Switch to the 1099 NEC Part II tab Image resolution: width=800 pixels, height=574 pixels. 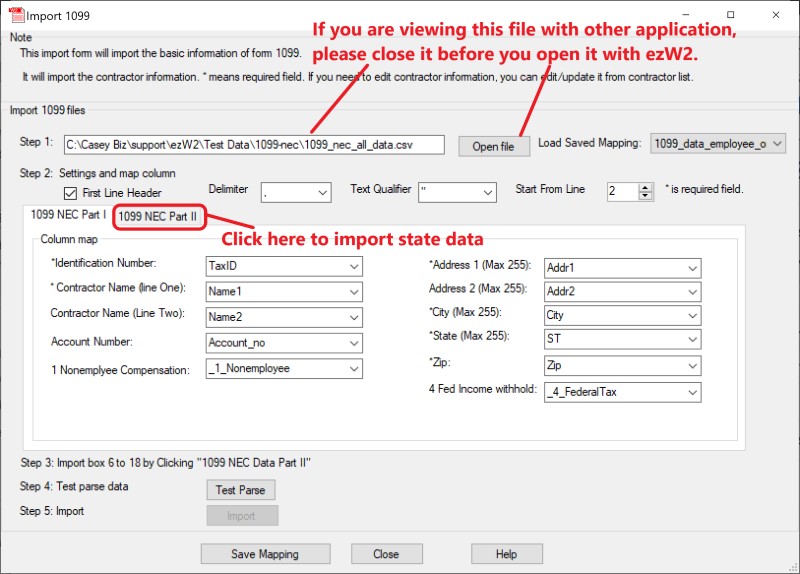(x=158, y=216)
